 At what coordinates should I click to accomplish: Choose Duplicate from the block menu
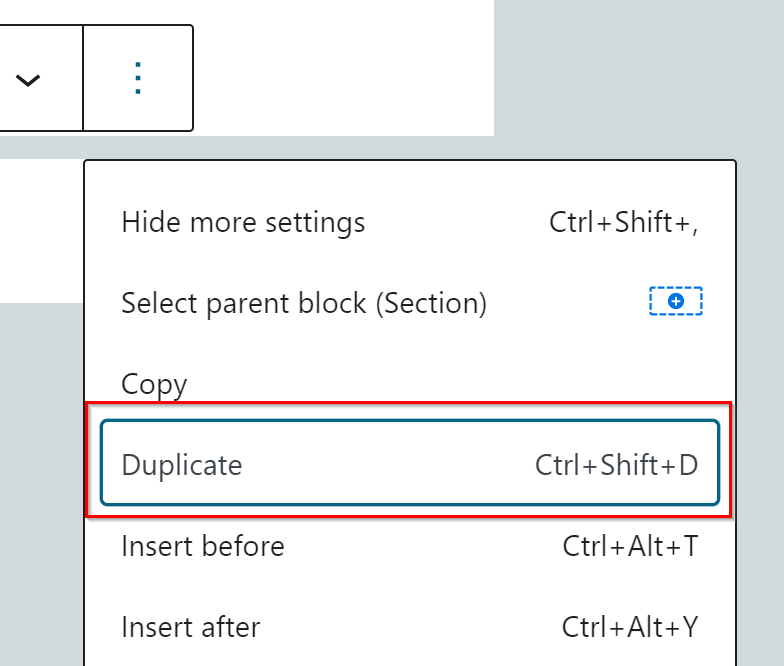(x=182, y=465)
